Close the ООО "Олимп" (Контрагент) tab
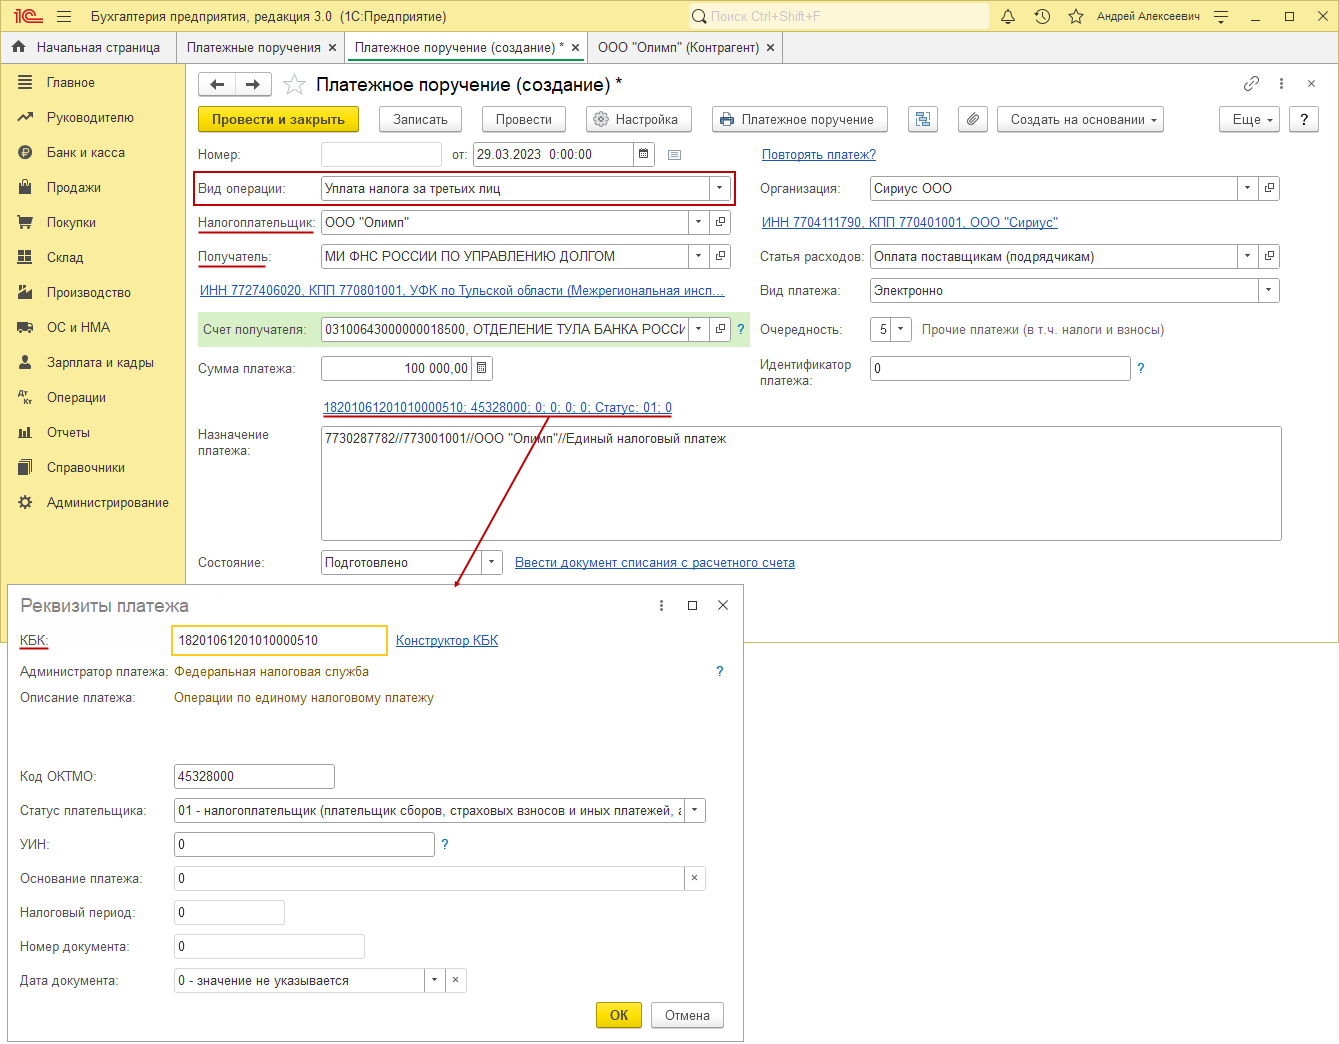This screenshot has height=1044, width=1339. [x=770, y=47]
